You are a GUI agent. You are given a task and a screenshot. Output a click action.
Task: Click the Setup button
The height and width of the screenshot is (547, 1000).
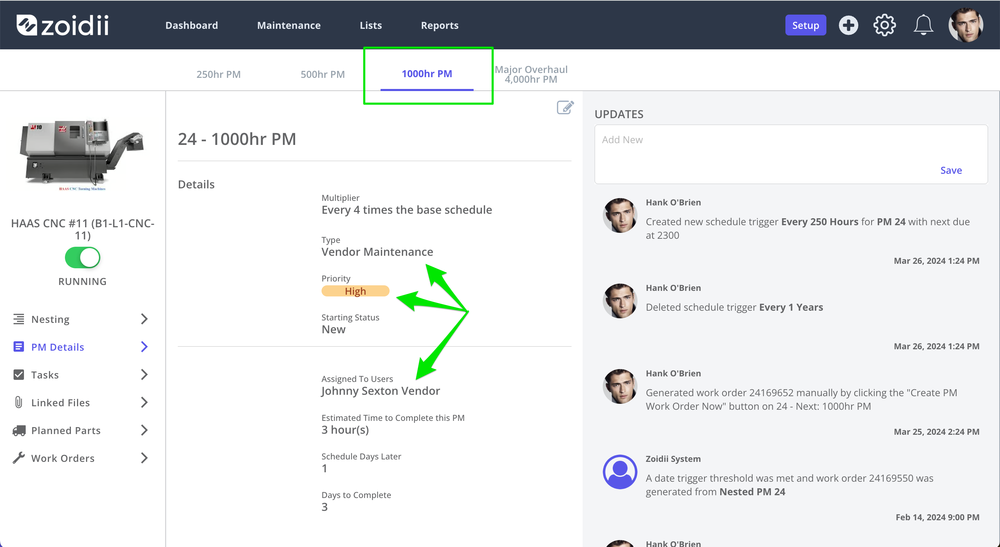pyautogui.click(x=805, y=26)
